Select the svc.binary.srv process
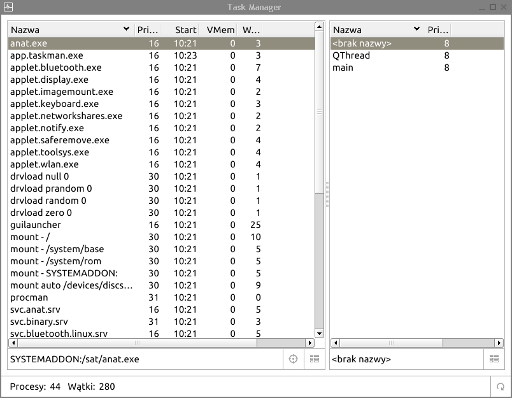512x398 pixels. (x=161, y=321)
